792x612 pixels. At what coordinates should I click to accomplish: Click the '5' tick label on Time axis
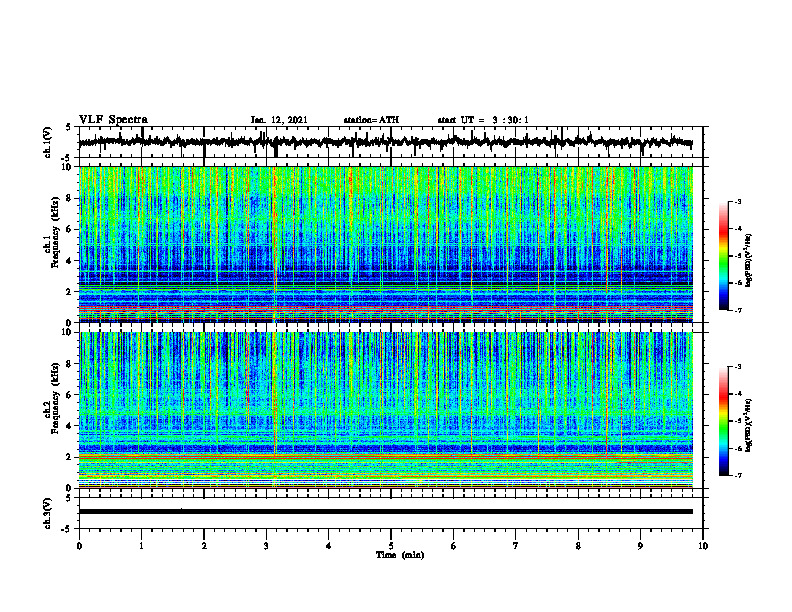point(391,546)
